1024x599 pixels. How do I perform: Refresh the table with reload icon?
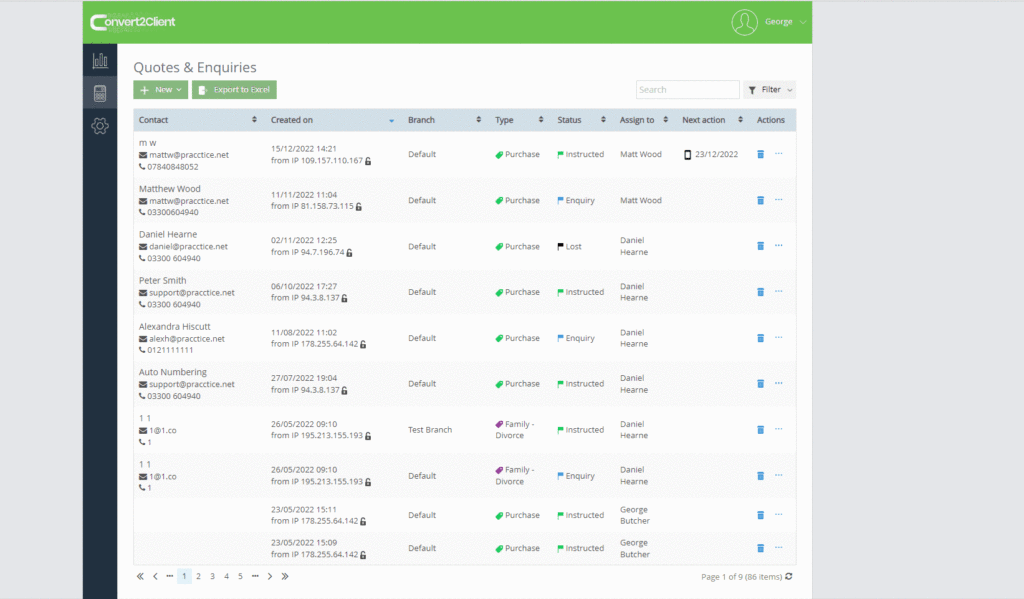tap(789, 576)
